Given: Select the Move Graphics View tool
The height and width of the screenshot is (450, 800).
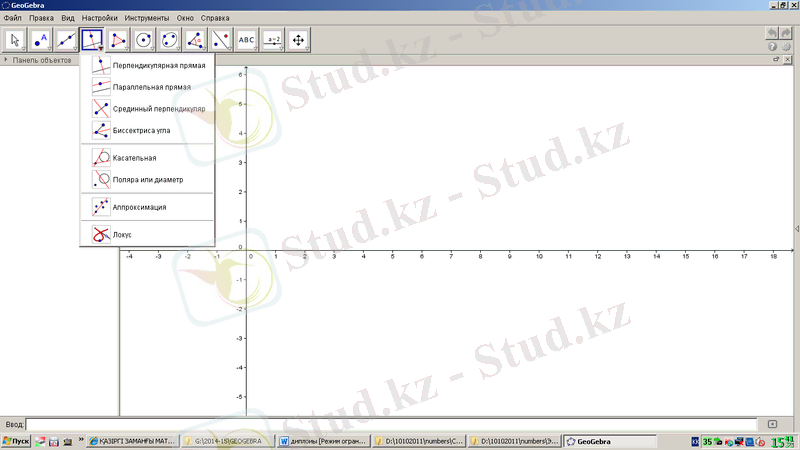Looking at the screenshot, I should (298, 40).
